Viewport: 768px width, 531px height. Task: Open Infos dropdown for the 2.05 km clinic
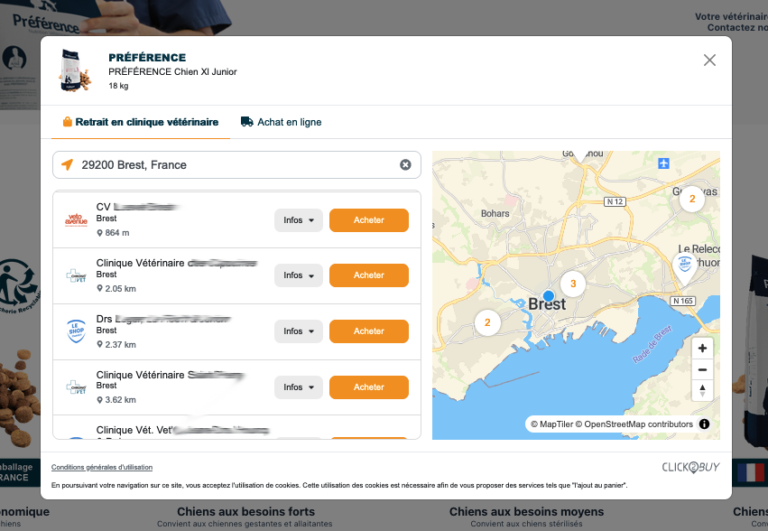pyautogui.click(x=298, y=276)
